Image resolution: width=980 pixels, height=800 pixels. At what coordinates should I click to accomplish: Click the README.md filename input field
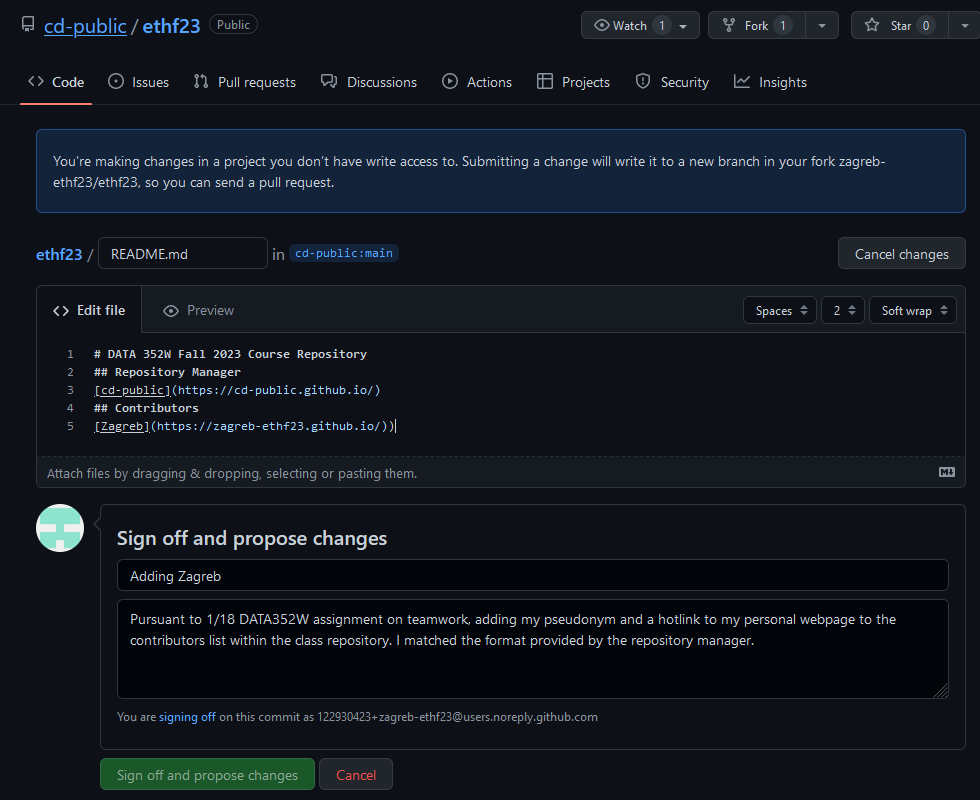point(183,254)
